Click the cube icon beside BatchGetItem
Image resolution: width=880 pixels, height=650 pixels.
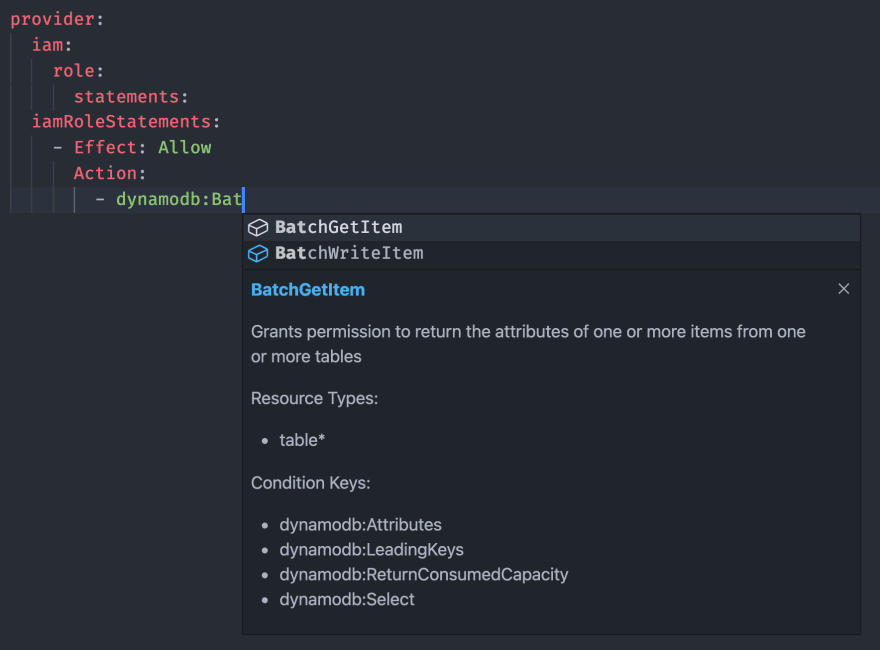[x=258, y=228]
